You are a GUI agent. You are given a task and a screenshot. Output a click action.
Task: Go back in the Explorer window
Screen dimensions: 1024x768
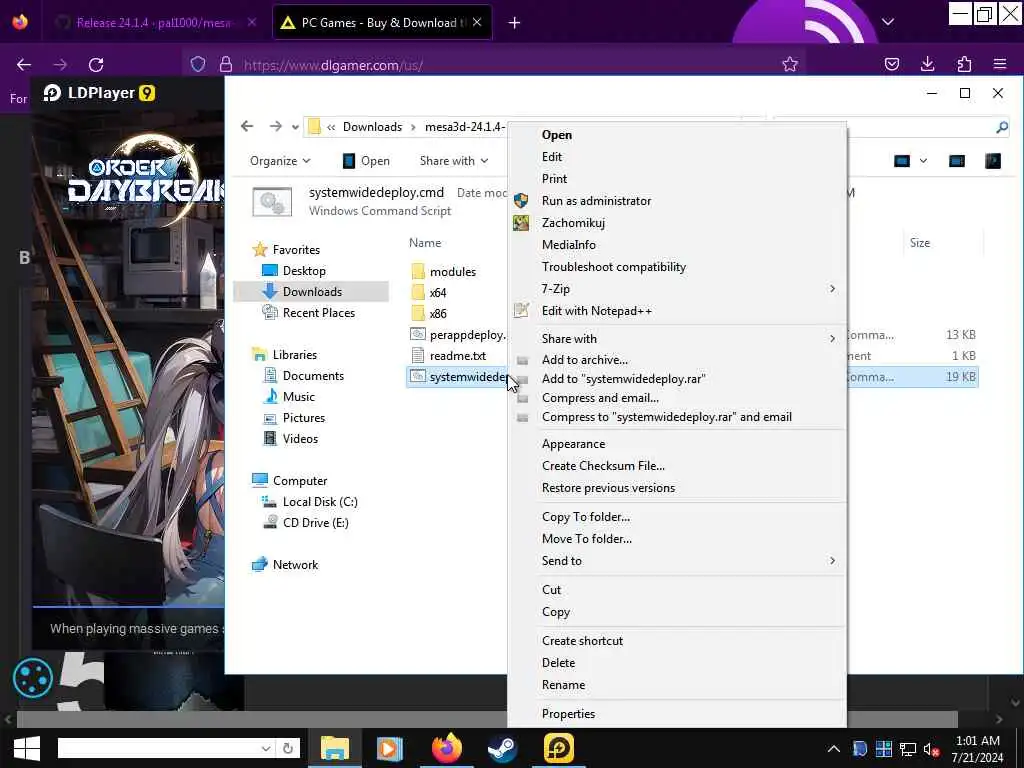[x=247, y=127]
